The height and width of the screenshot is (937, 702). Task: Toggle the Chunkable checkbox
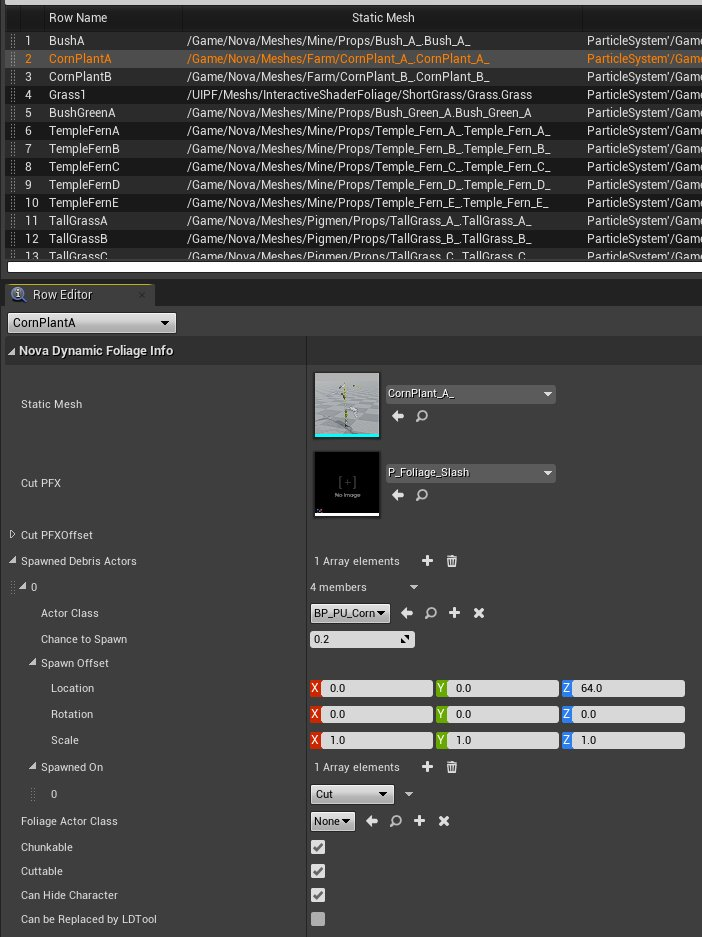pos(318,847)
